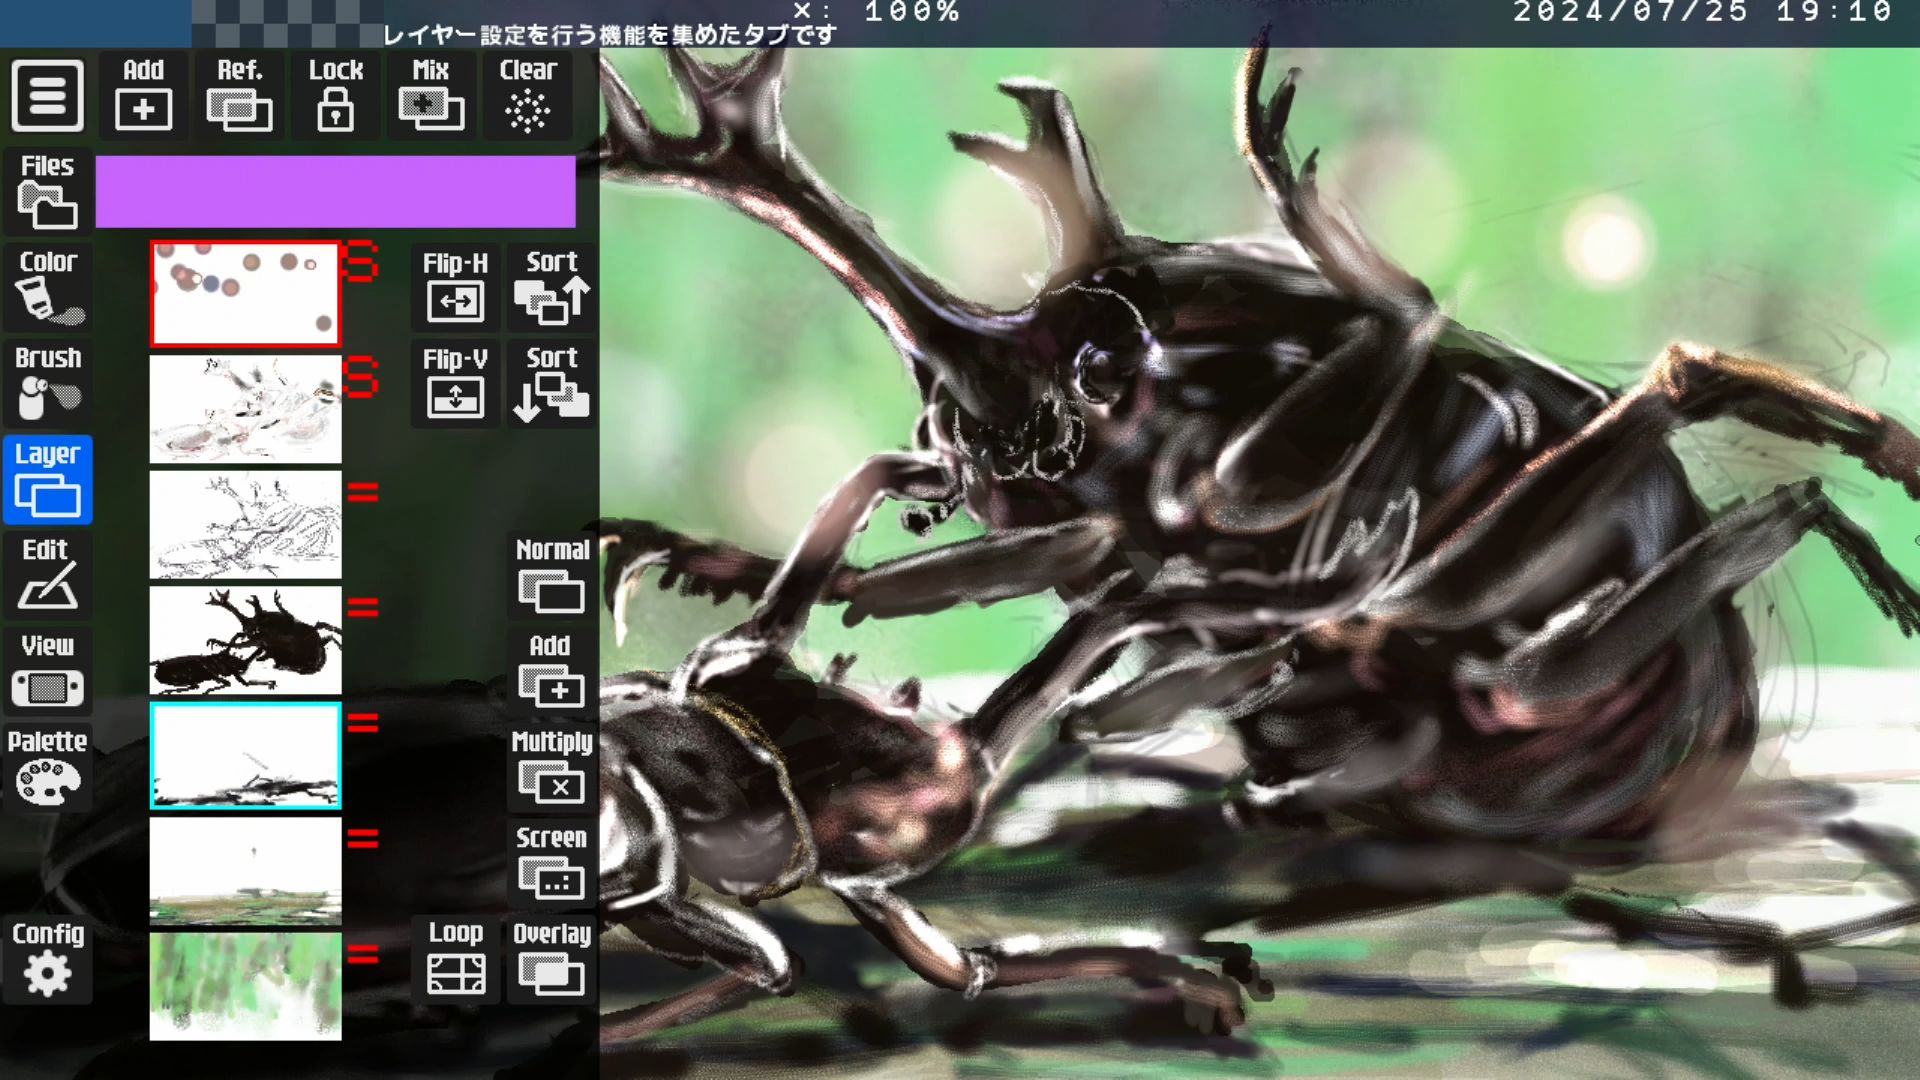This screenshot has width=1920, height=1080.
Task: Click the date and time display
Action: click(x=1702, y=12)
